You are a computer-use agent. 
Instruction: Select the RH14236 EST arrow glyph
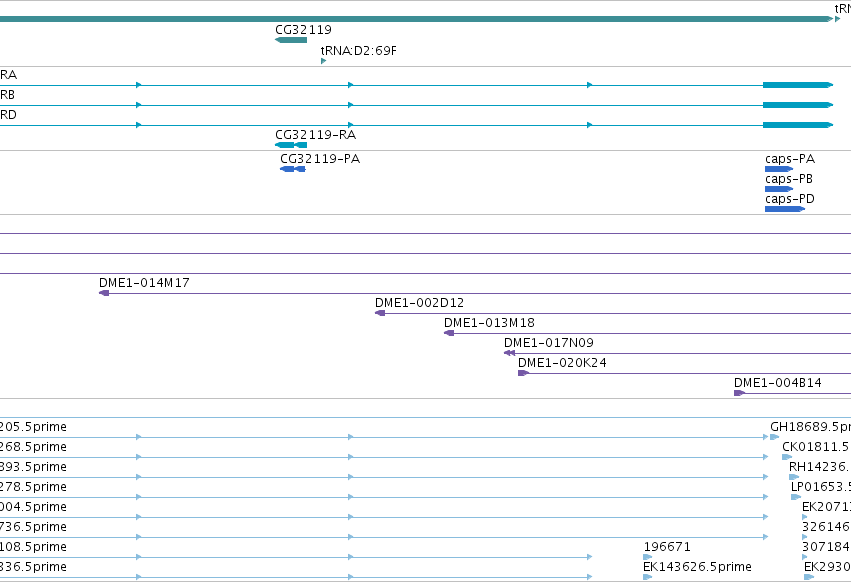pyautogui.click(x=793, y=477)
